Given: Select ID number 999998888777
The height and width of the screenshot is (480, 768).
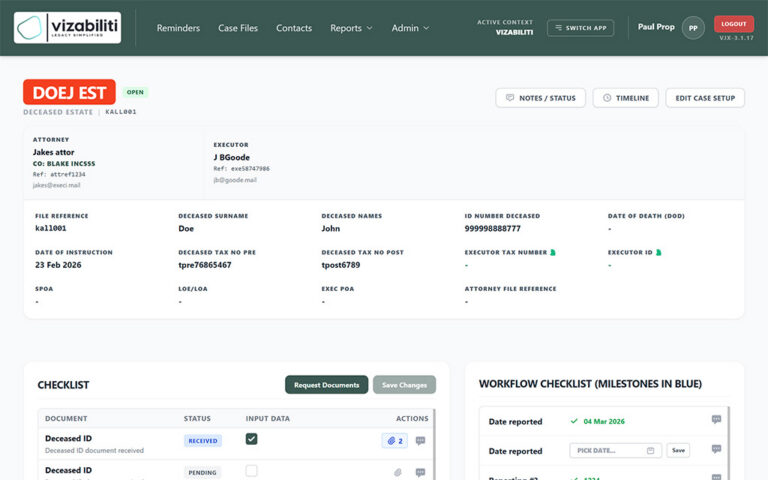Looking at the screenshot, I should [492, 228].
